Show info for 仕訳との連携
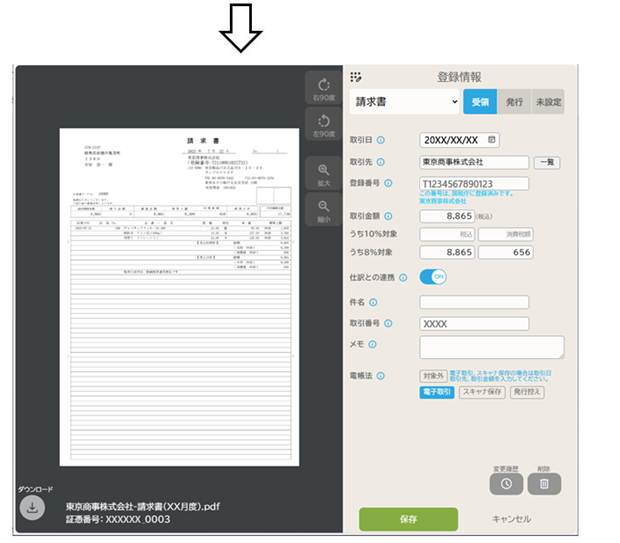 [x=403, y=278]
